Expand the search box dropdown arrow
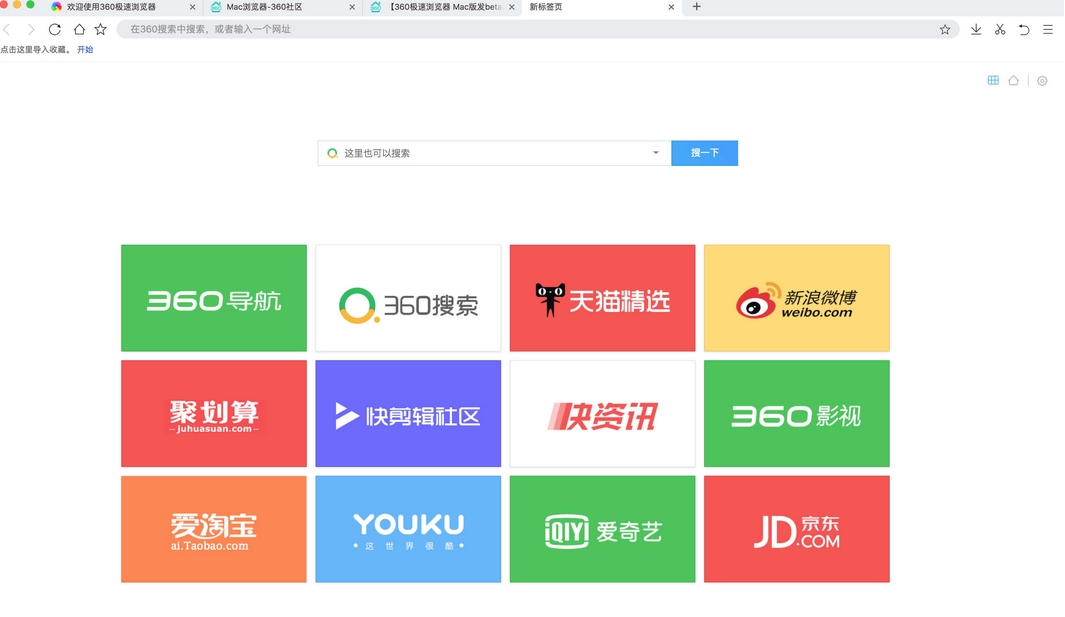 pos(655,153)
